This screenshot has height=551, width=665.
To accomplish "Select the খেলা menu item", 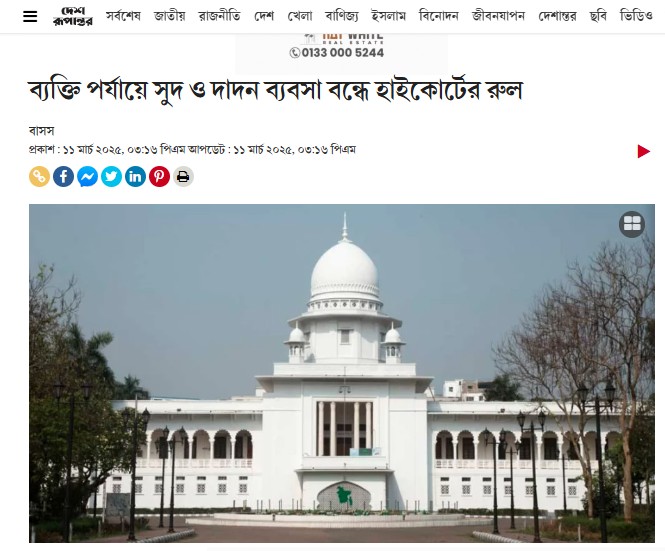I will click(x=300, y=17).
